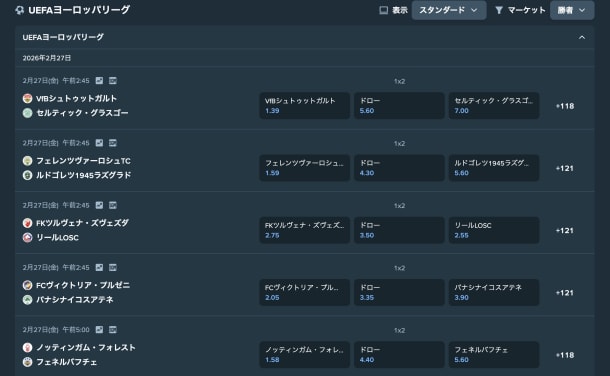This screenshot has width=610, height=376.
Task: Click フェネルバフチェ team crest
Action: pyautogui.click(x=27, y=362)
